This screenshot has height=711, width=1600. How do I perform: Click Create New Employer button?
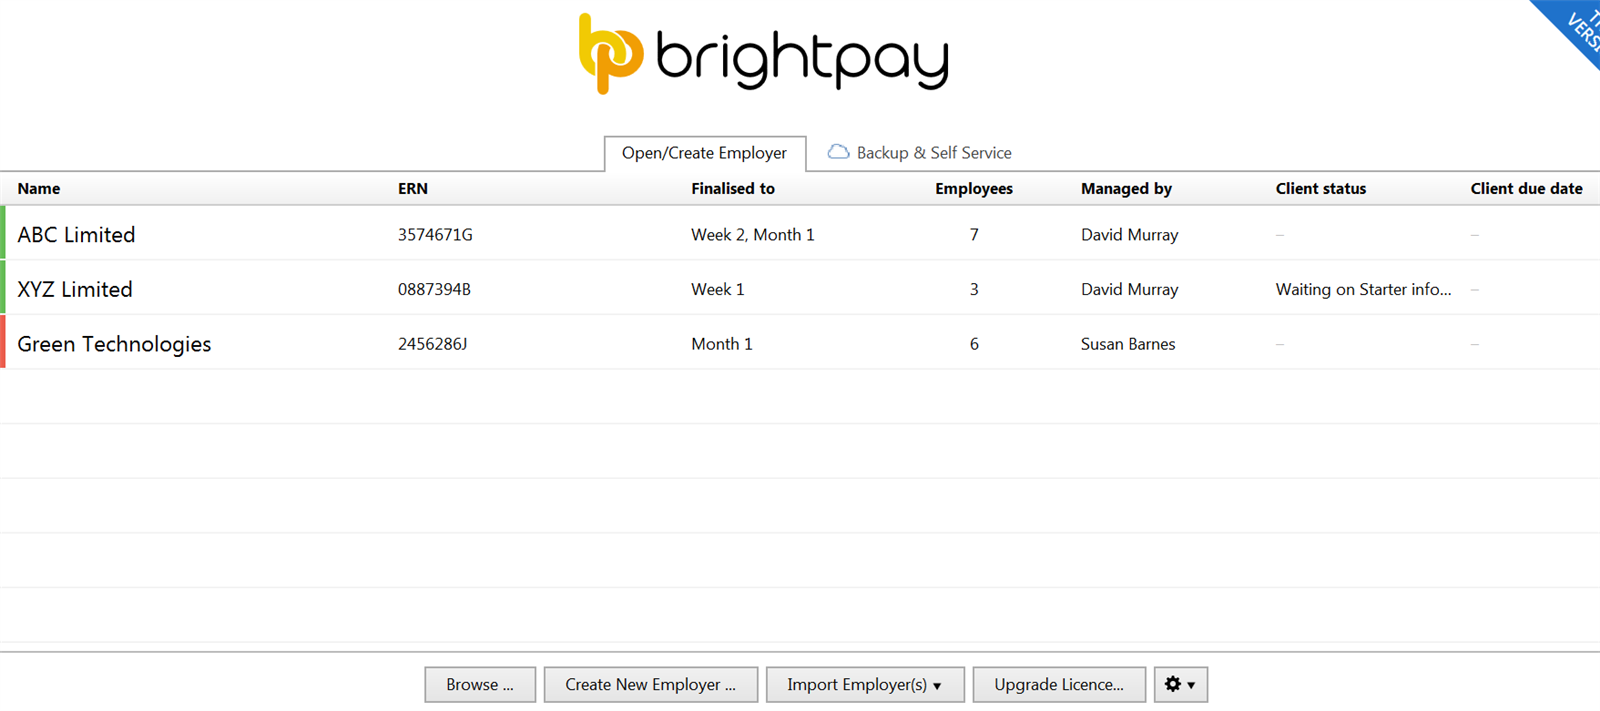click(651, 685)
